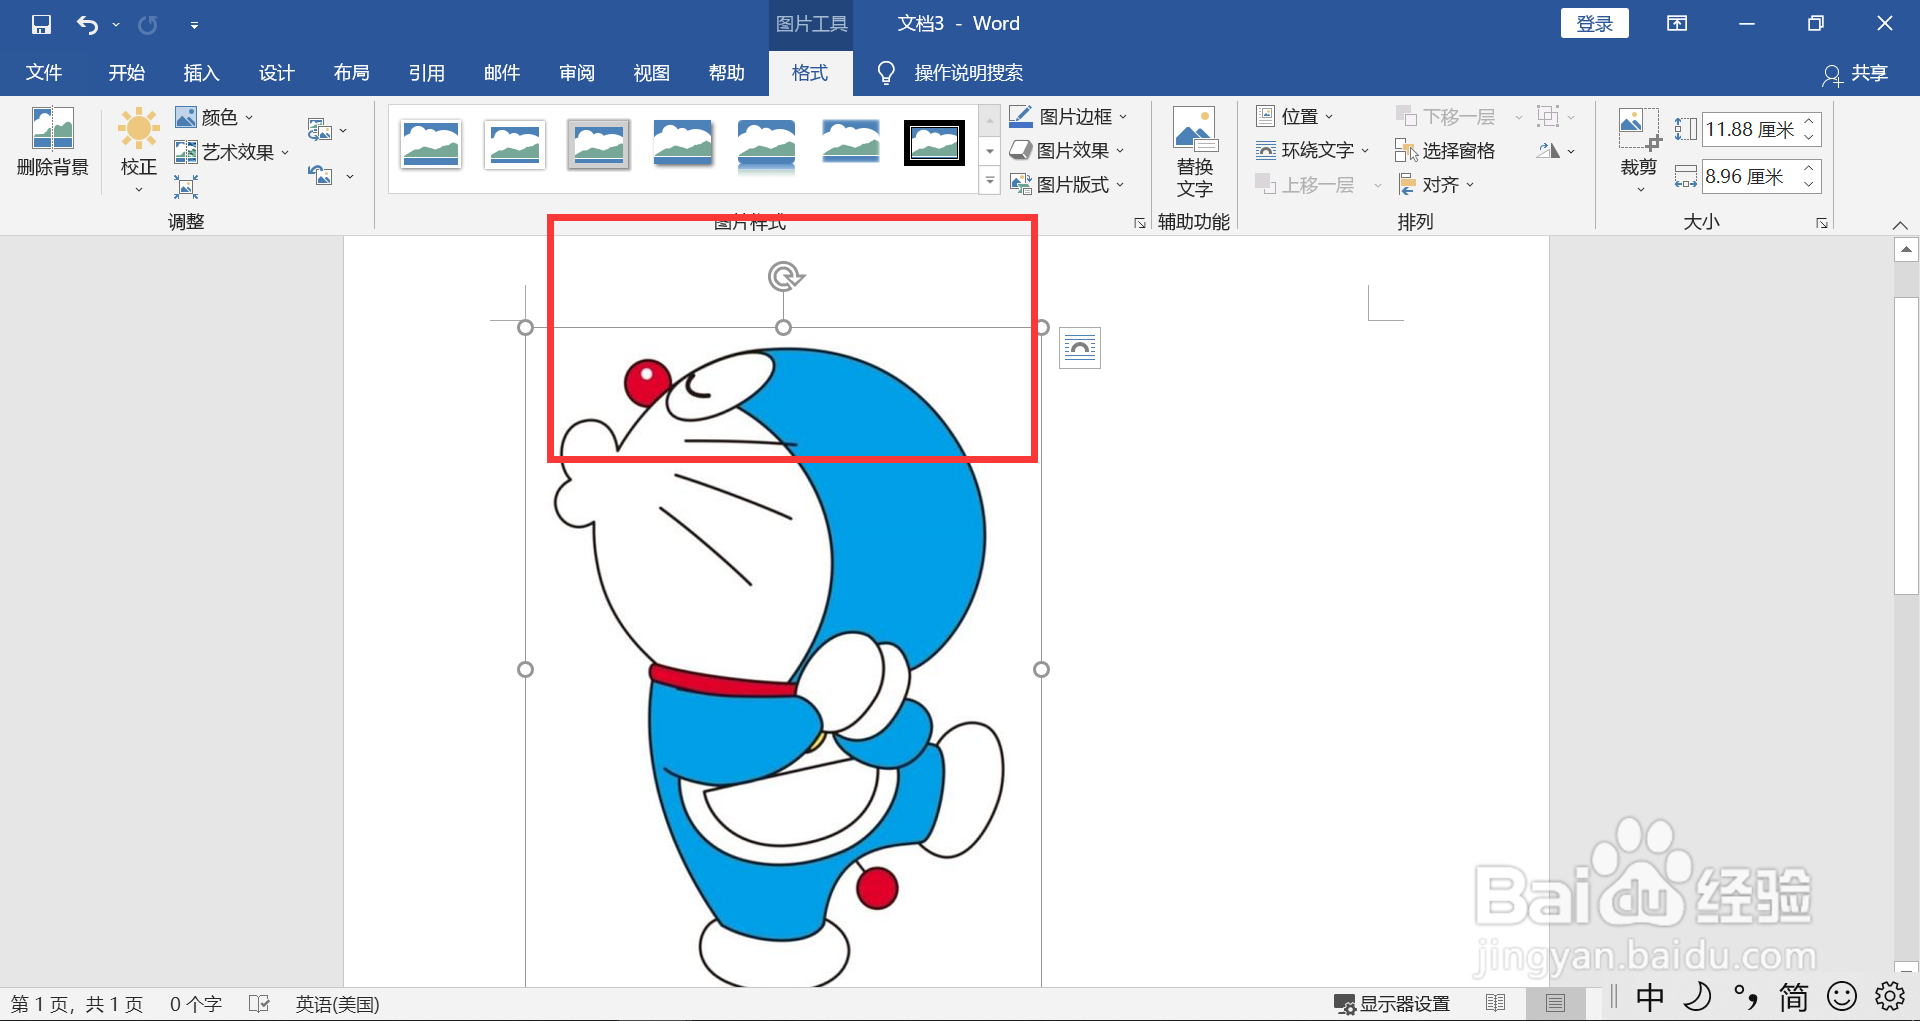Open Undo history dropdown arrow

(x=116, y=24)
